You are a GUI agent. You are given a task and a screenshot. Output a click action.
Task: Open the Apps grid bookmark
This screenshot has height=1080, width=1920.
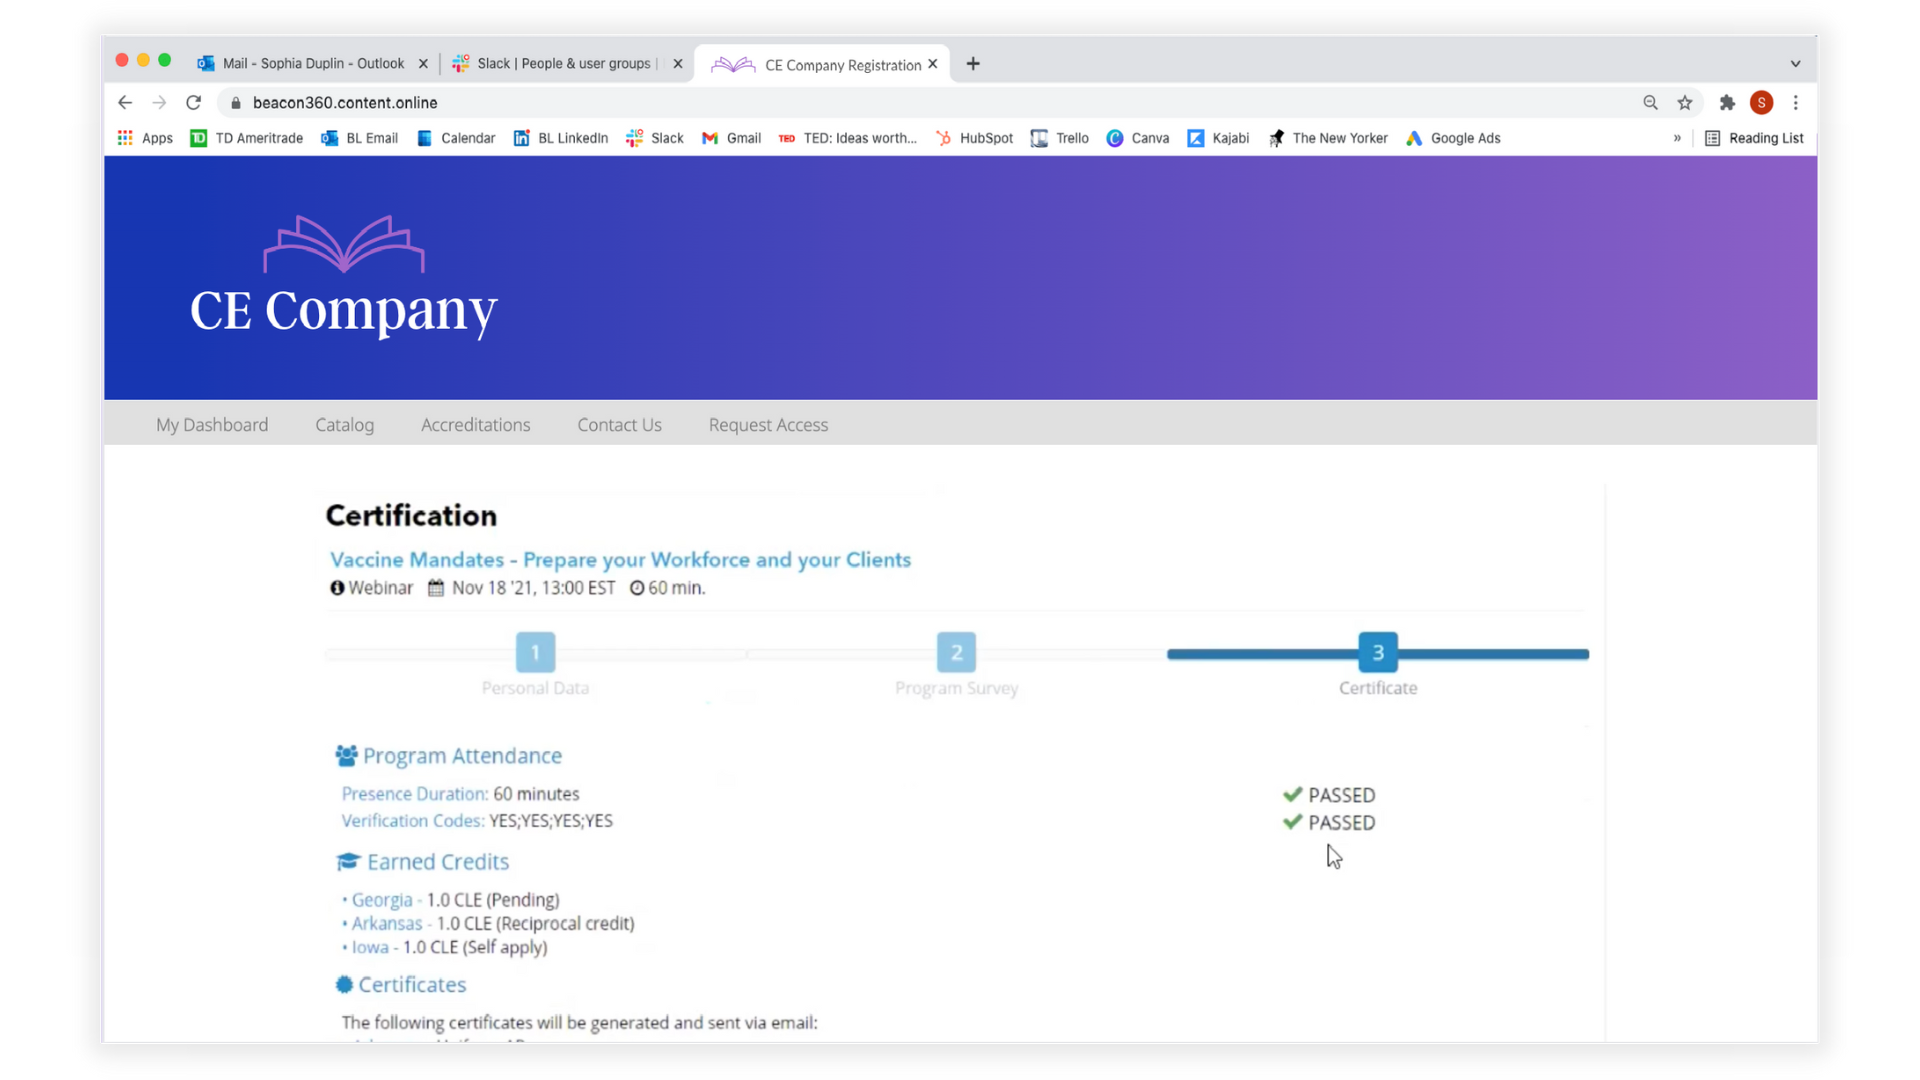[145, 138]
